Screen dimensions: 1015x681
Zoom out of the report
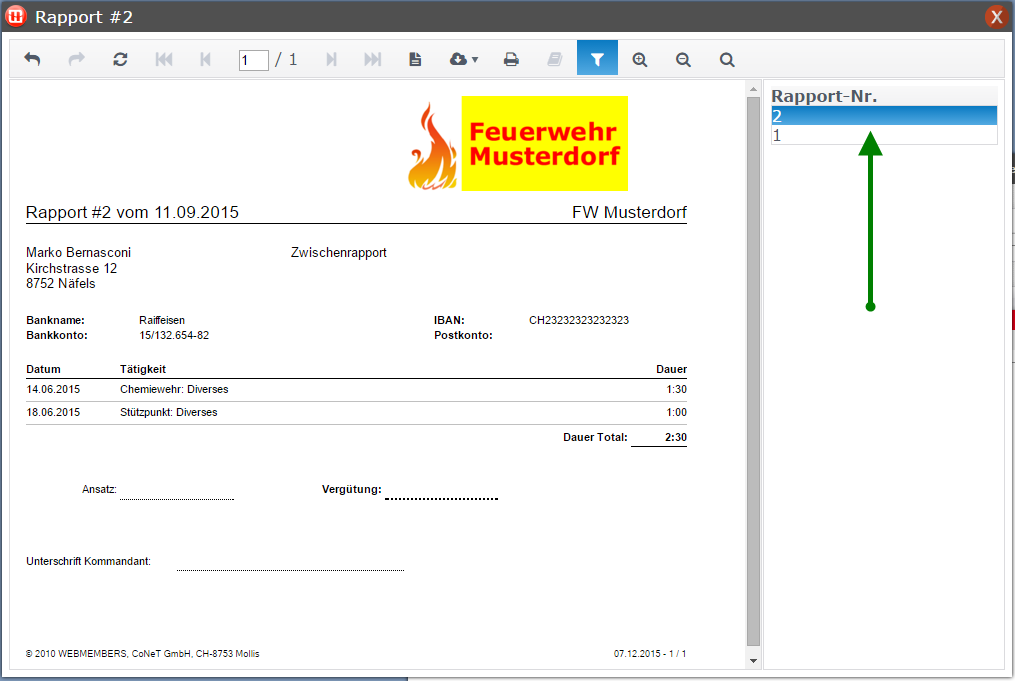point(683,59)
